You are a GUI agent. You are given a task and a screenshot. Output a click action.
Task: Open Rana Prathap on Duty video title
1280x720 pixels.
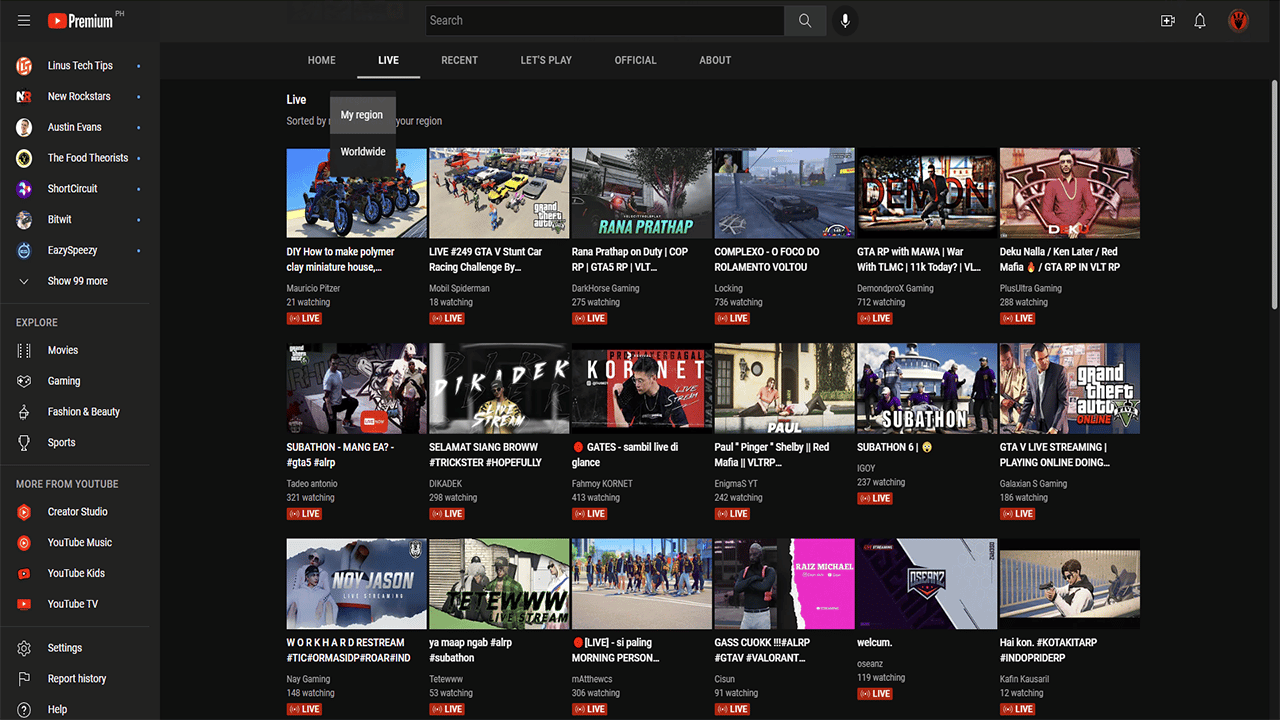(x=630, y=260)
